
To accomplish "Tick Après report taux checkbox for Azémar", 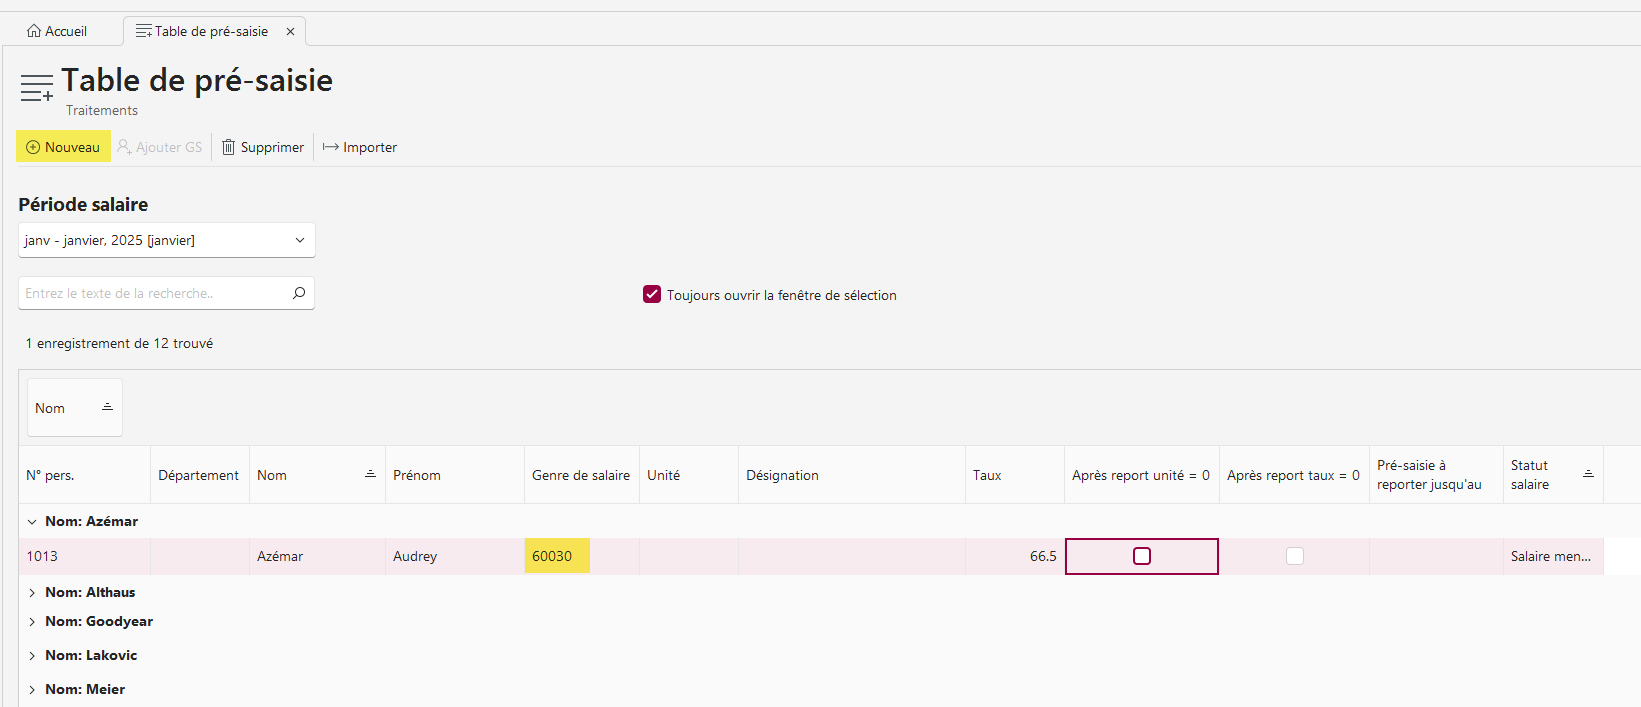I will (1295, 556).
